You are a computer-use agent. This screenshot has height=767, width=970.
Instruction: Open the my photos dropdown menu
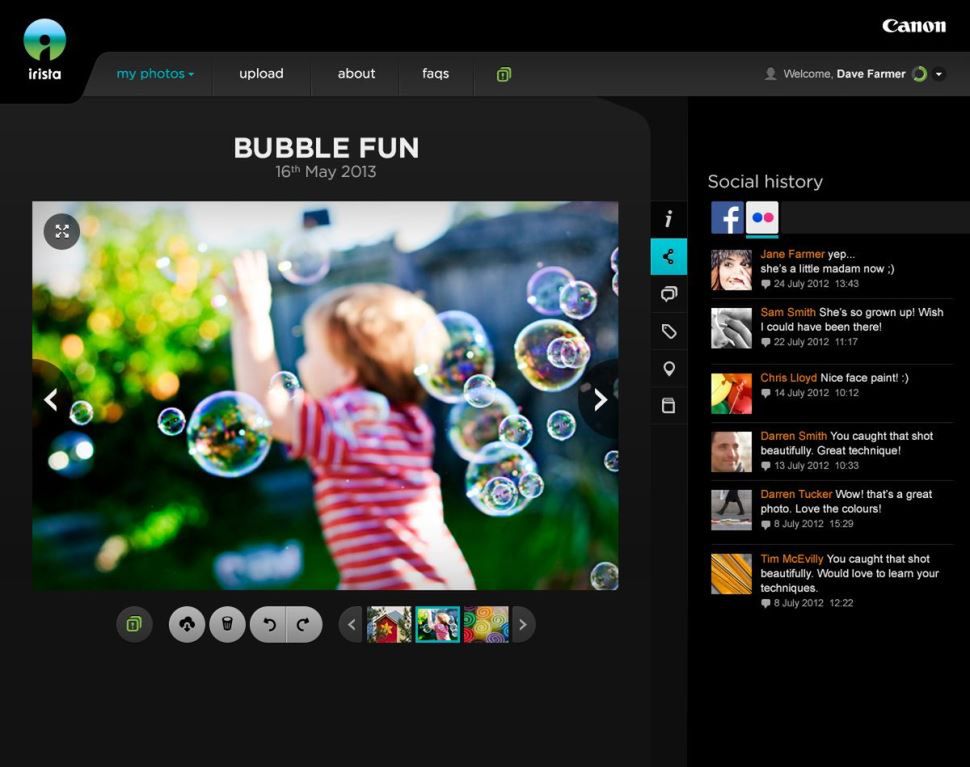coord(155,74)
